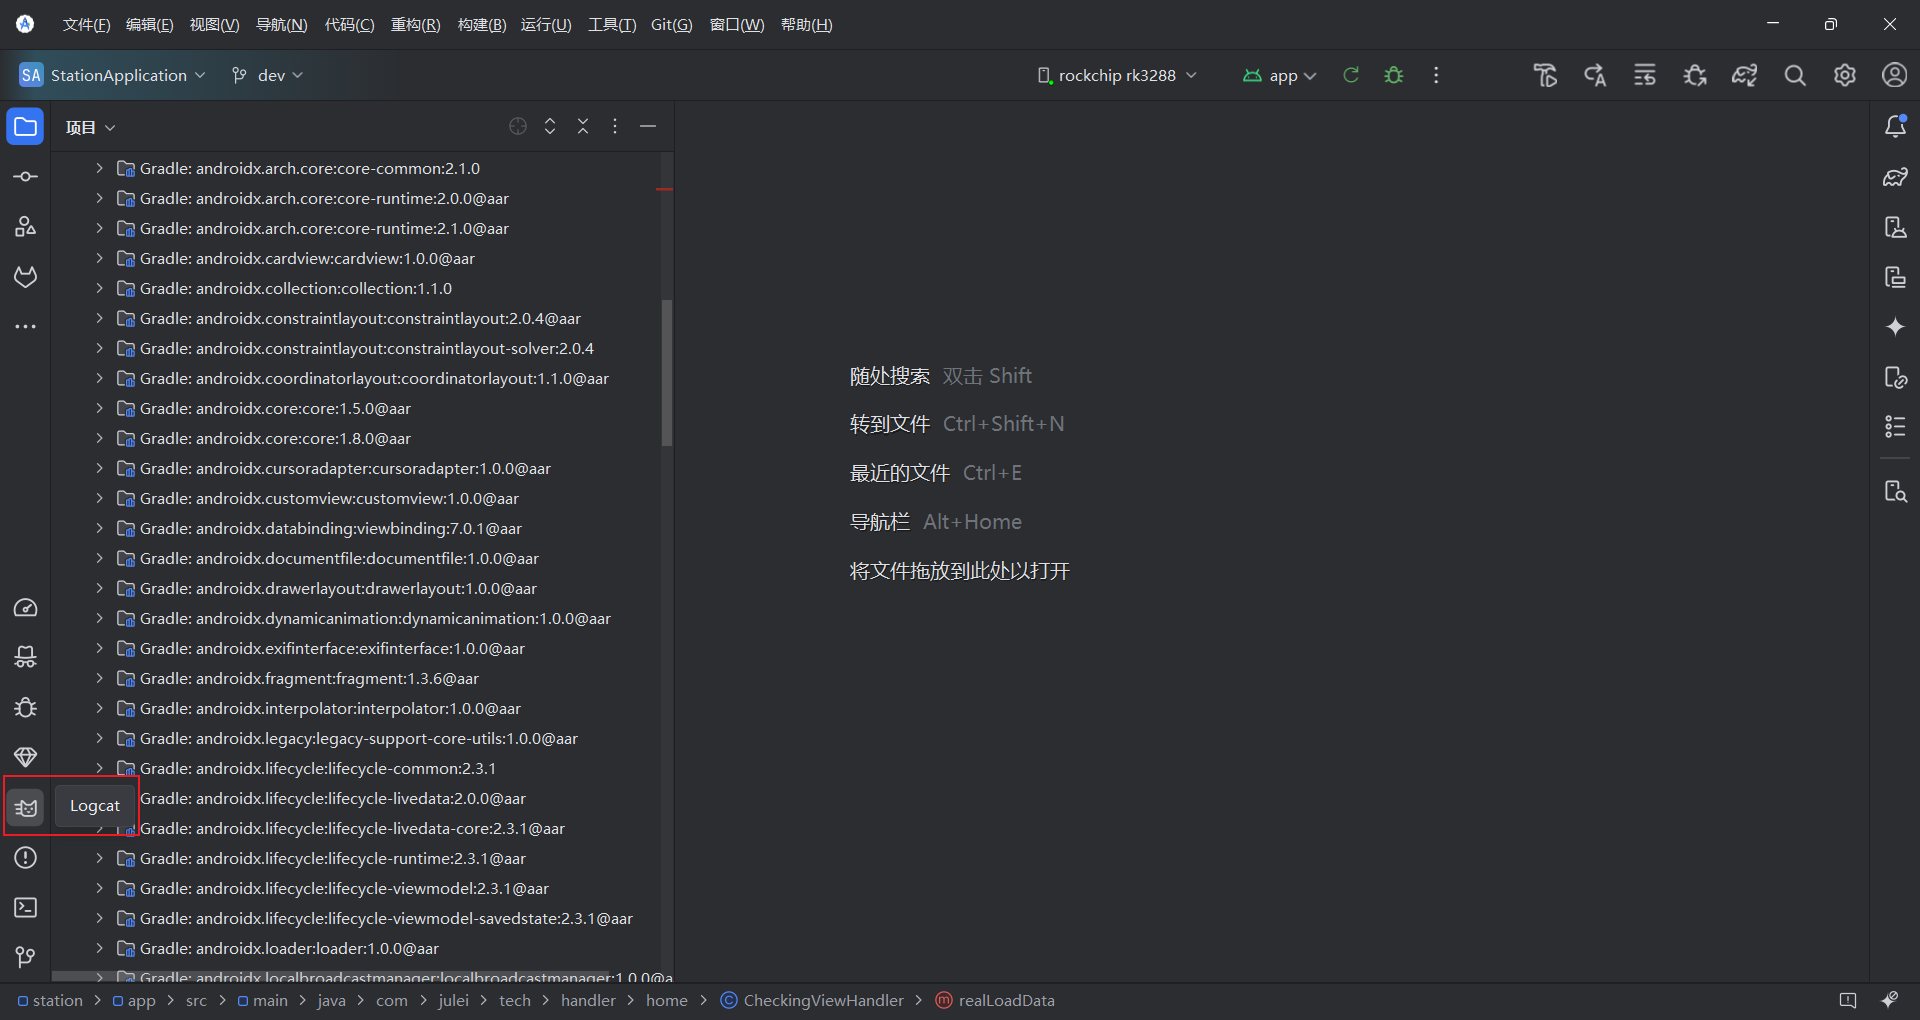This screenshot has height=1020, width=1920.
Task: Open the Notifications bell icon
Action: [1895, 127]
